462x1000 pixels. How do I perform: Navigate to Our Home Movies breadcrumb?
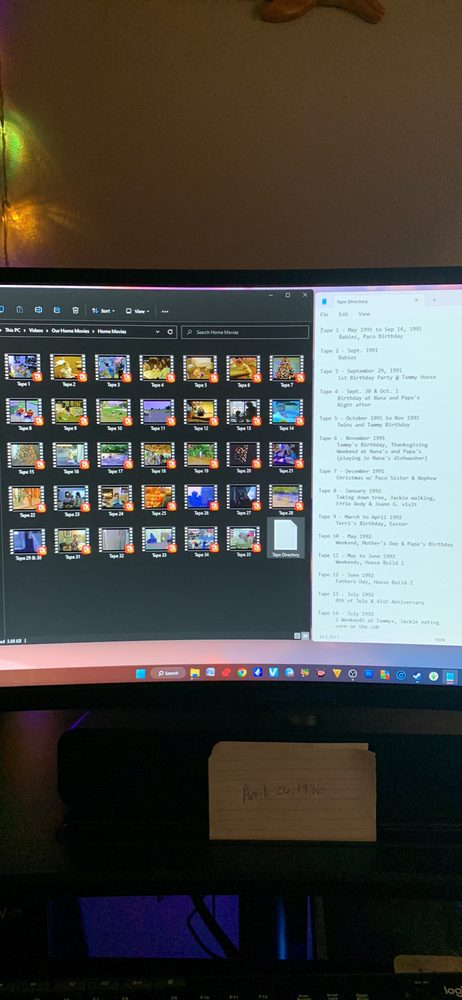coord(71,331)
